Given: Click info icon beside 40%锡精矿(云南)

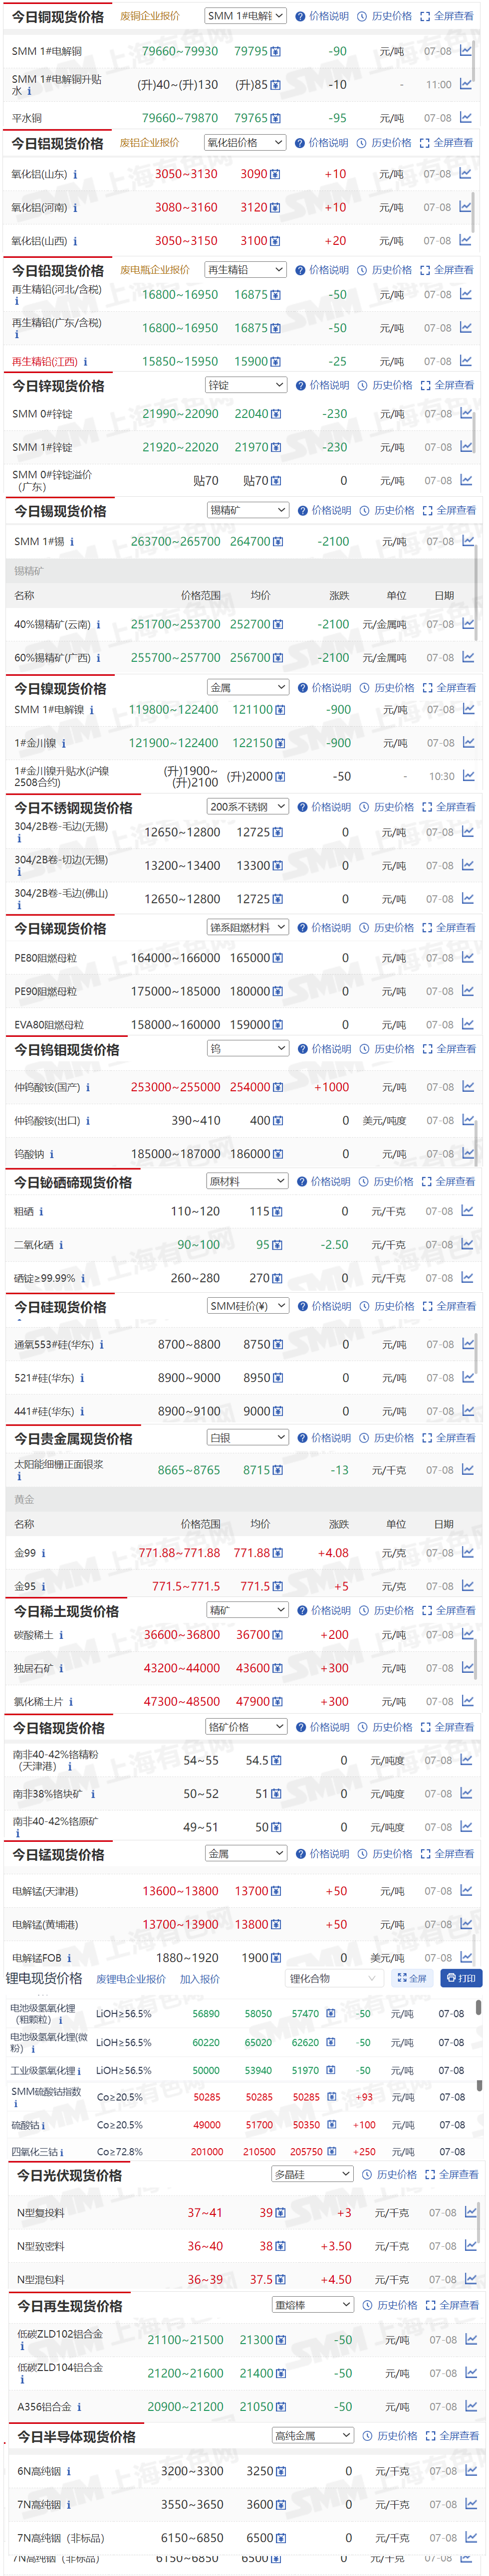Looking at the screenshot, I should click(98, 625).
